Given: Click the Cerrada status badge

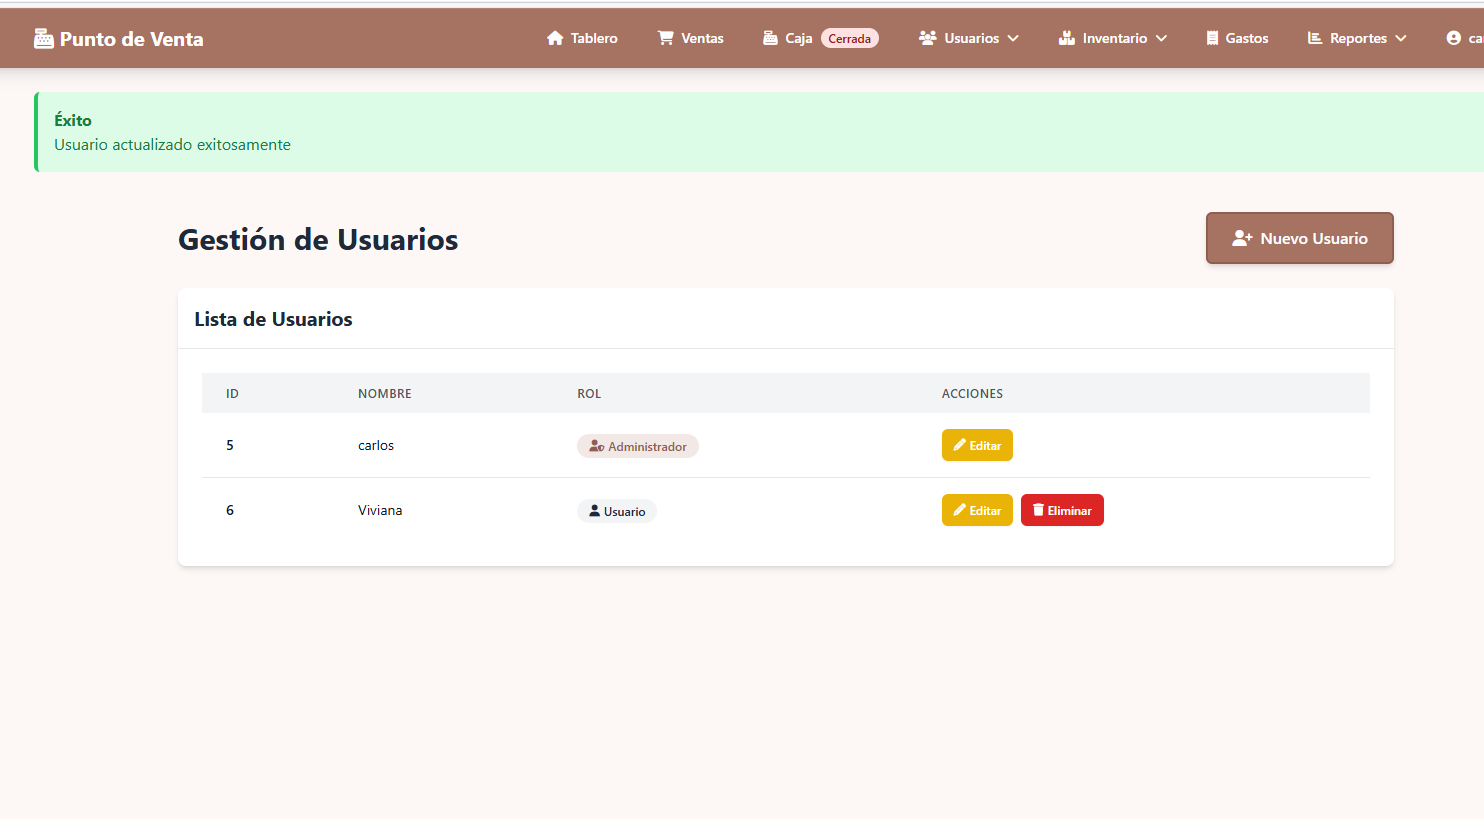Looking at the screenshot, I should click(x=849, y=39).
